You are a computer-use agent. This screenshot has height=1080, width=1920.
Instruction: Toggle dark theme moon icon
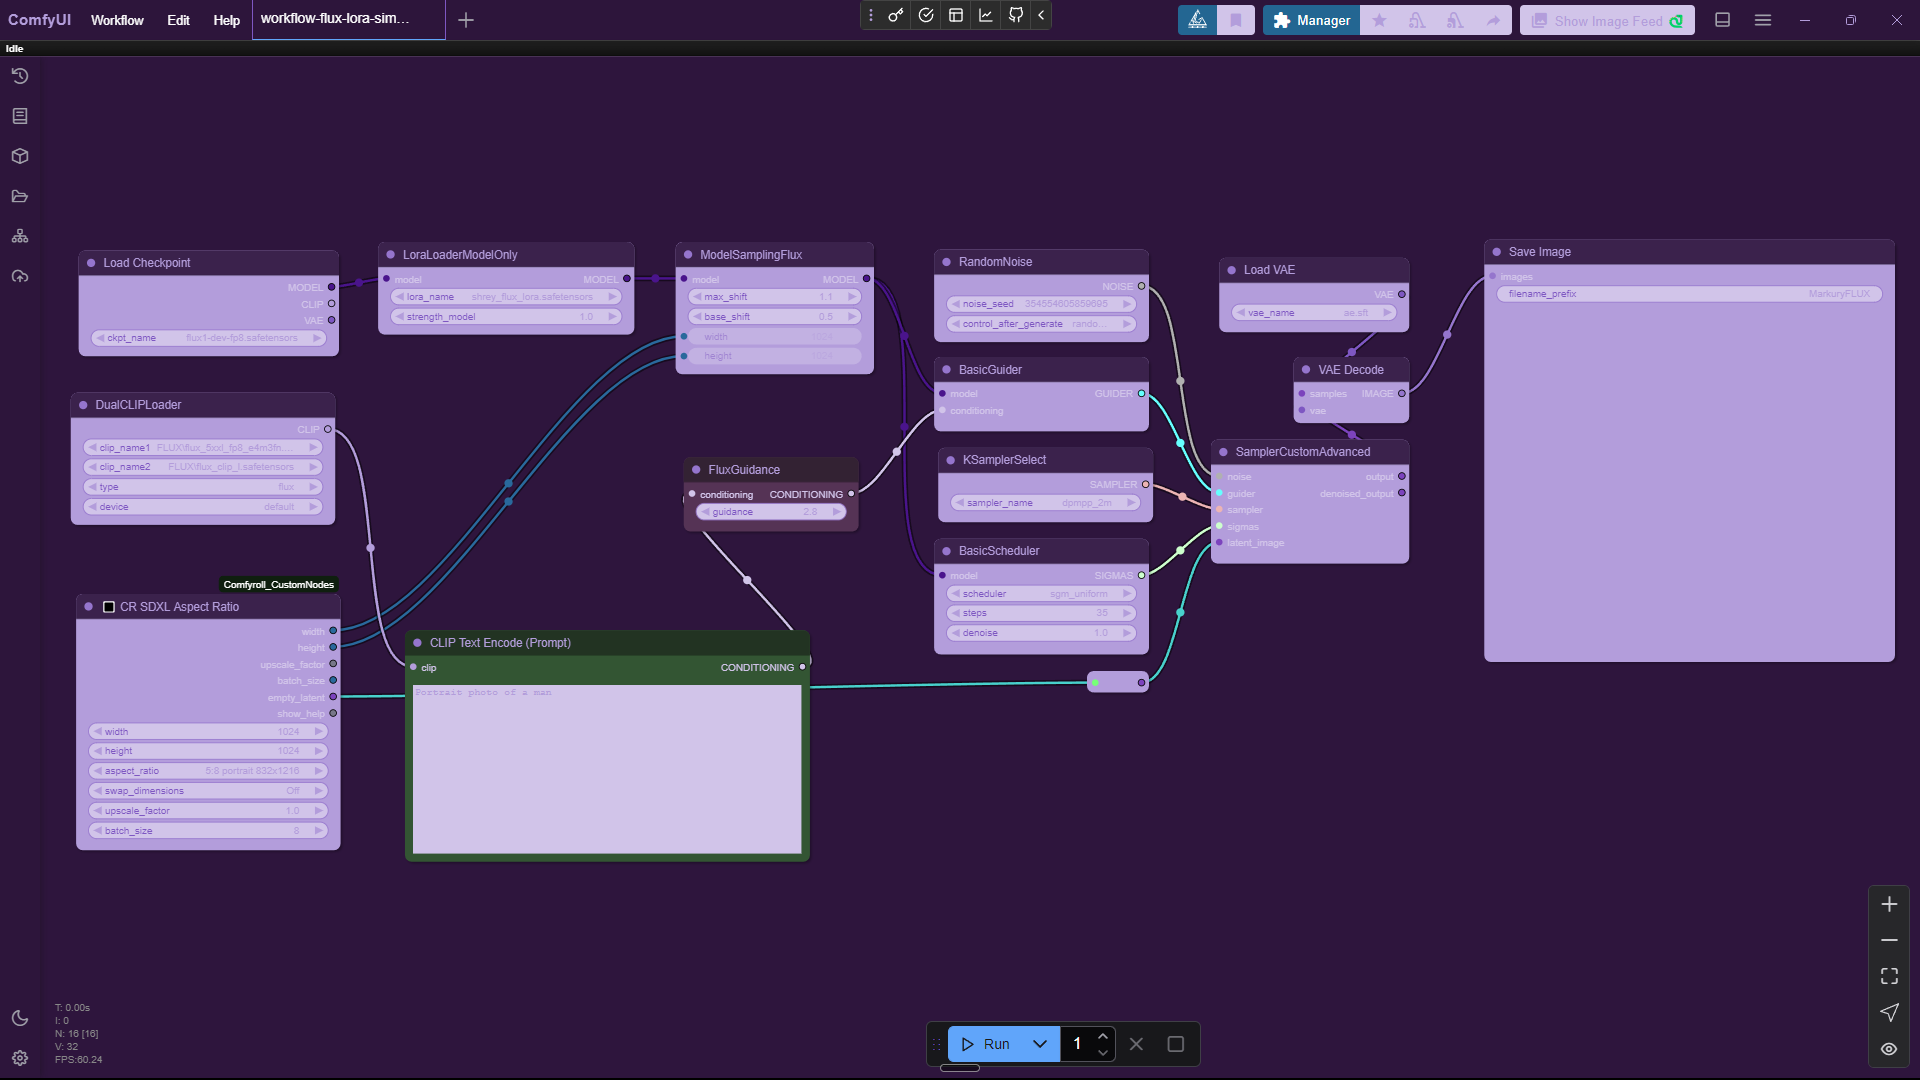pos(20,1018)
